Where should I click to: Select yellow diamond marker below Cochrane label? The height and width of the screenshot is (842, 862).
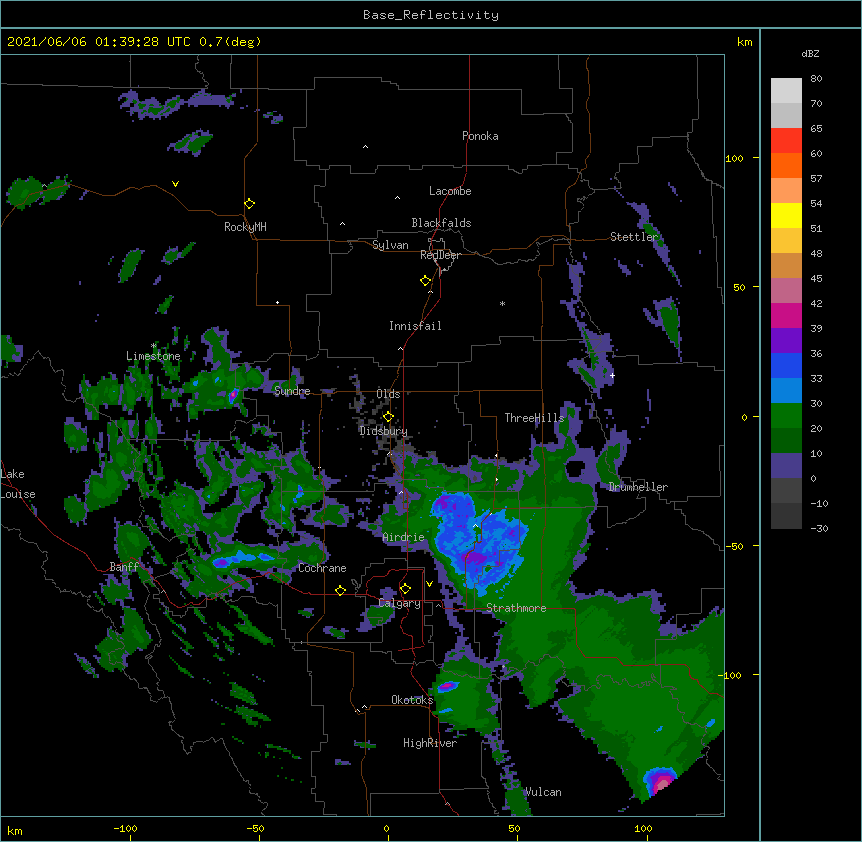point(340,590)
